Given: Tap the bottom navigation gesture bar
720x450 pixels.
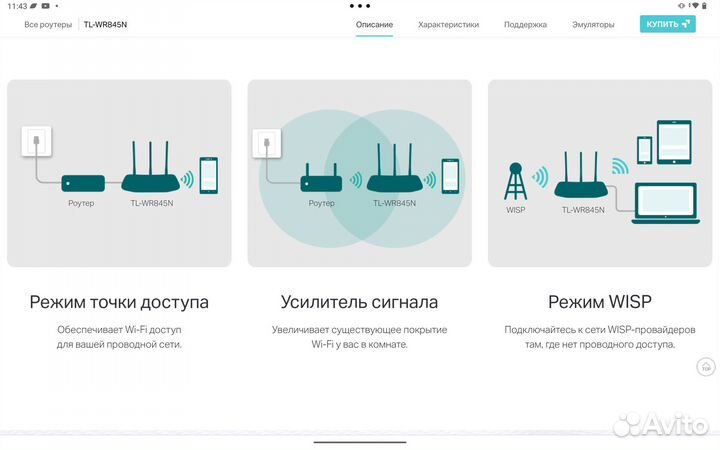Looking at the screenshot, I should point(360,443).
